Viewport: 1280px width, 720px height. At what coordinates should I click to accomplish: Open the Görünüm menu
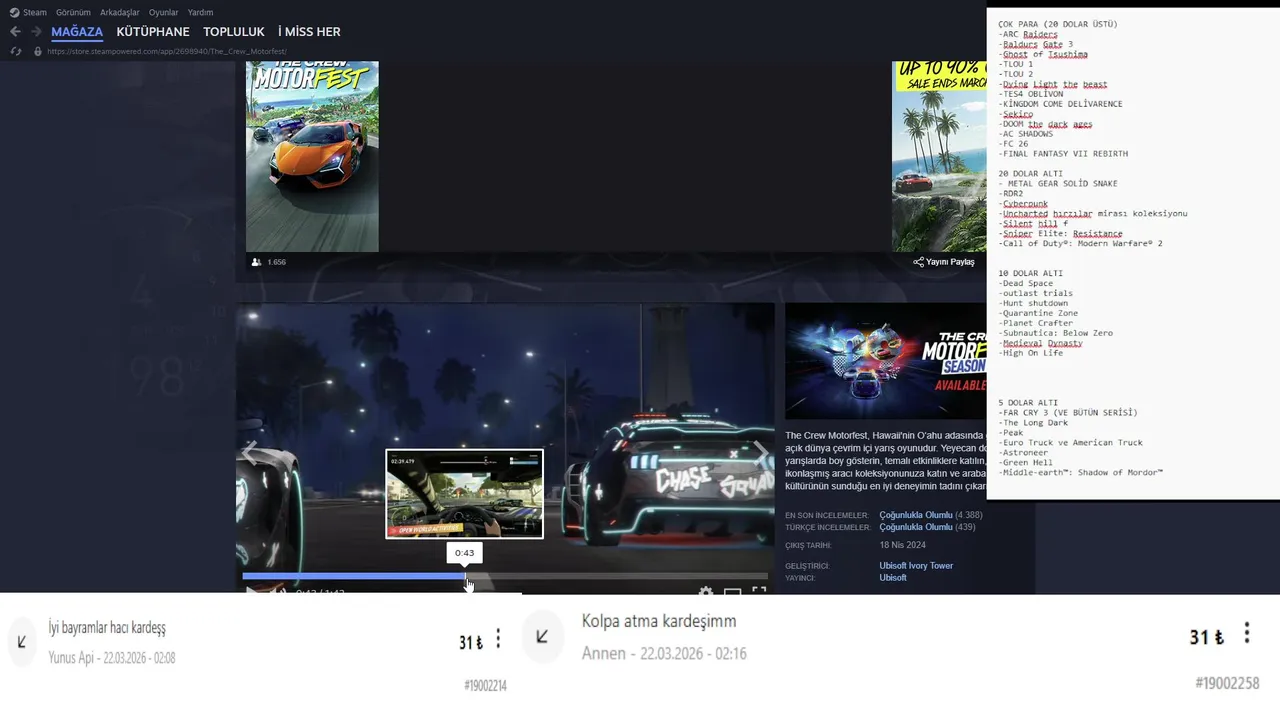click(x=73, y=12)
